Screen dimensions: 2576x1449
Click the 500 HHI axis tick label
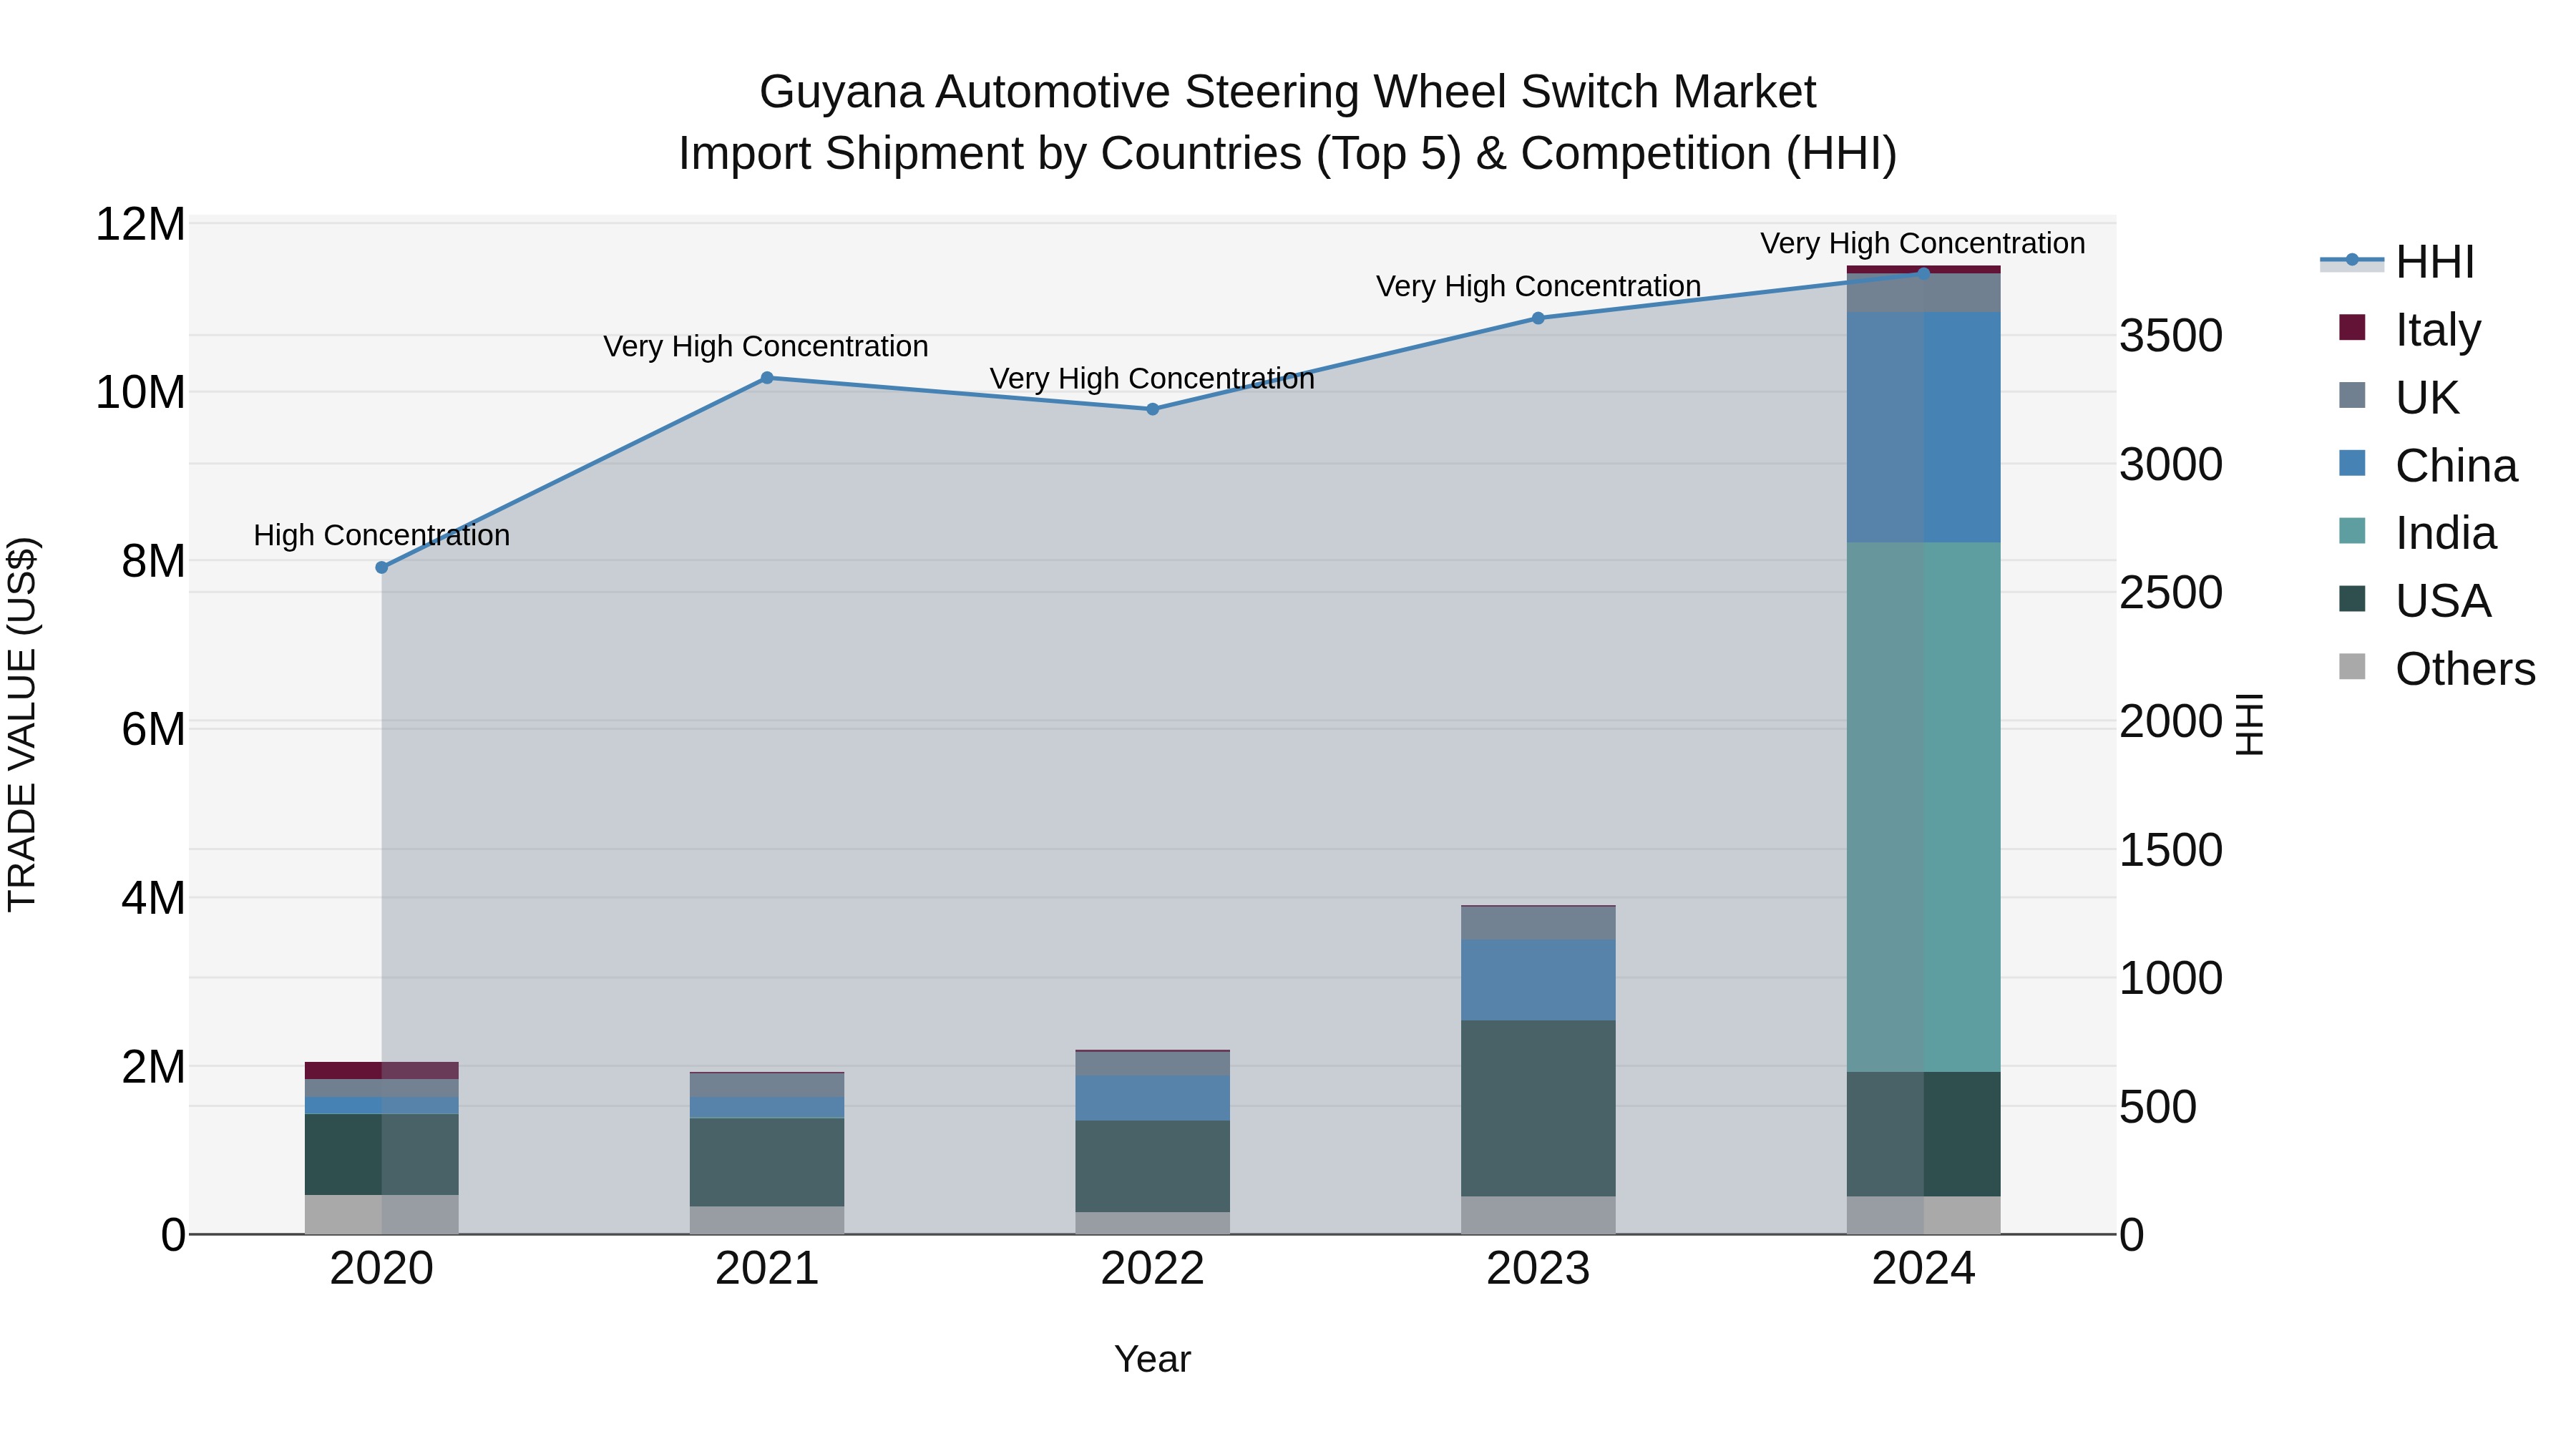pyautogui.click(x=2158, y=1107)
